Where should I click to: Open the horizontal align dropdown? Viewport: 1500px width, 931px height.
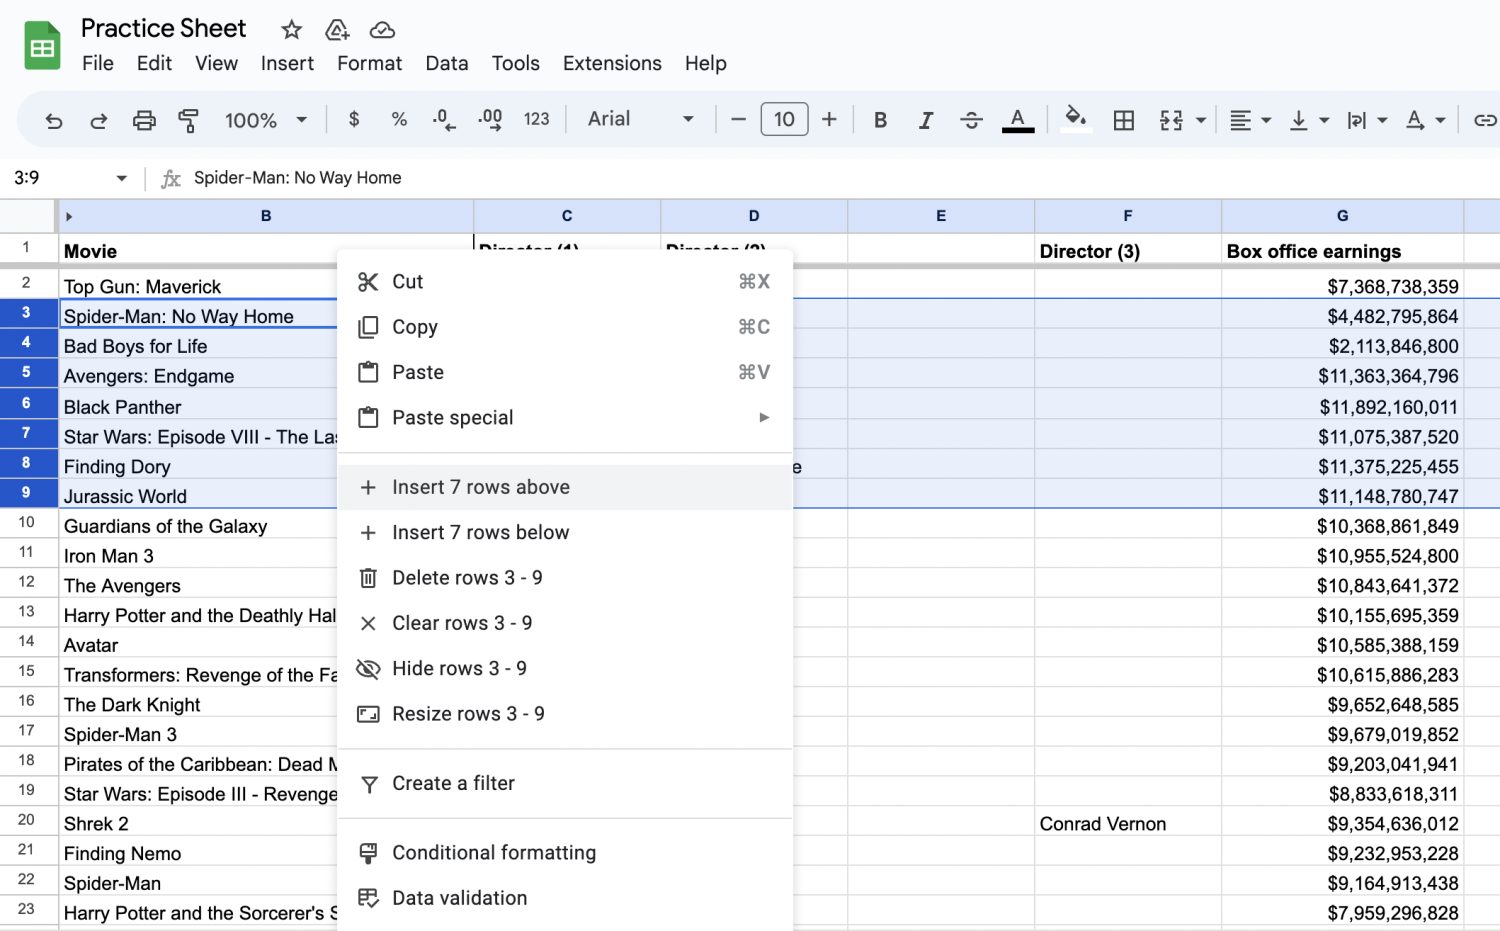(1249, 120)
